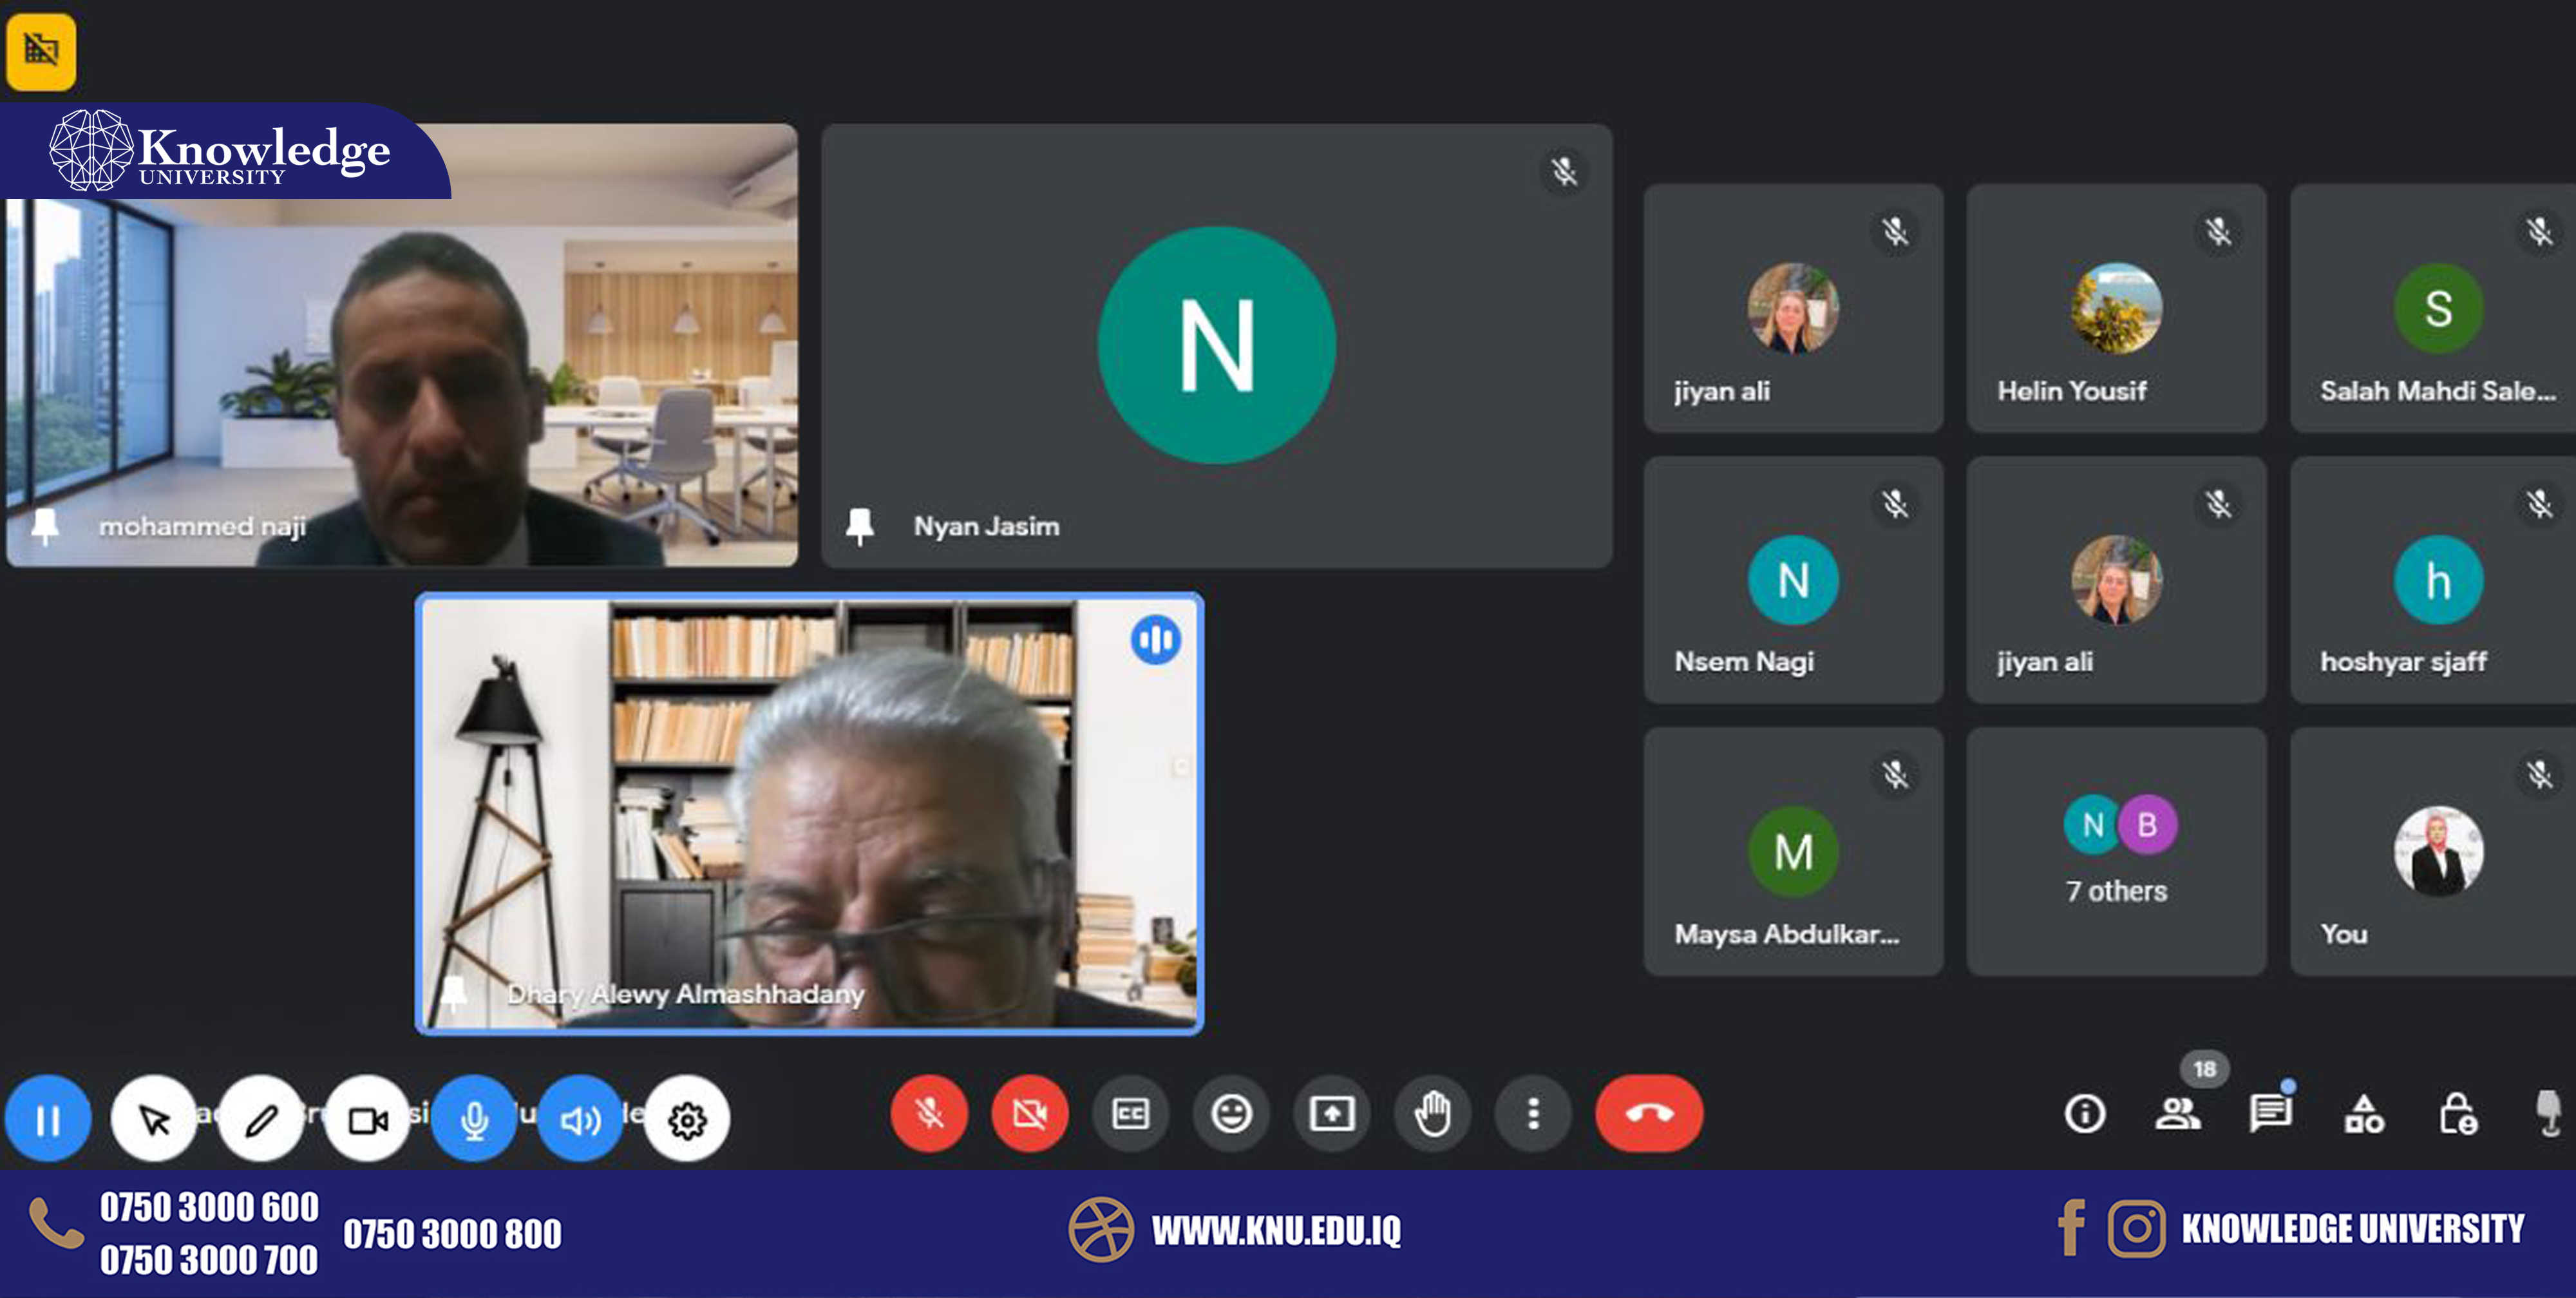Click the participant count badge 18

point(2204,1069)
